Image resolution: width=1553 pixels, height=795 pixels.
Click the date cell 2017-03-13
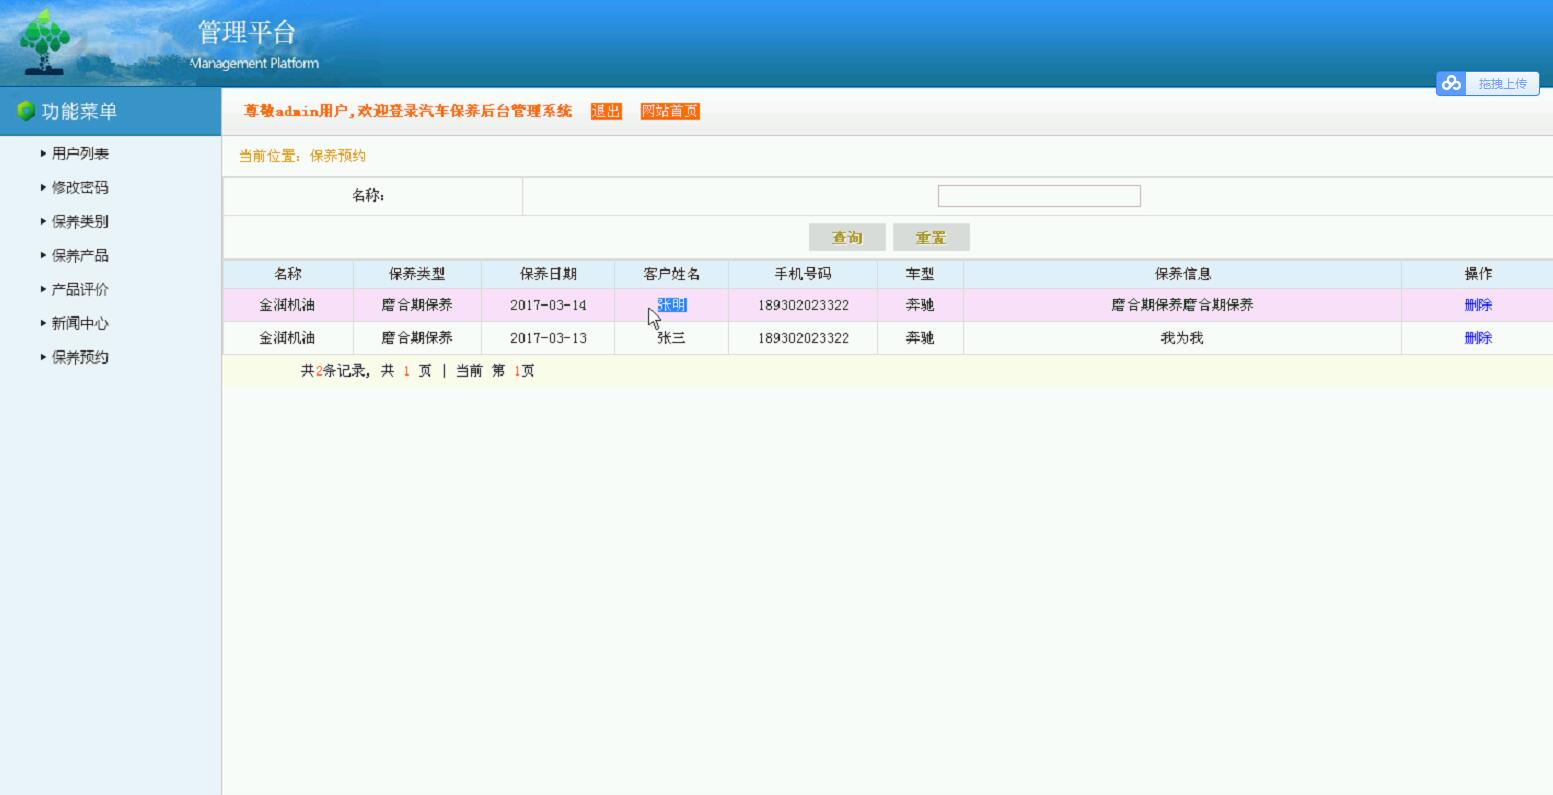coord(548,338)
